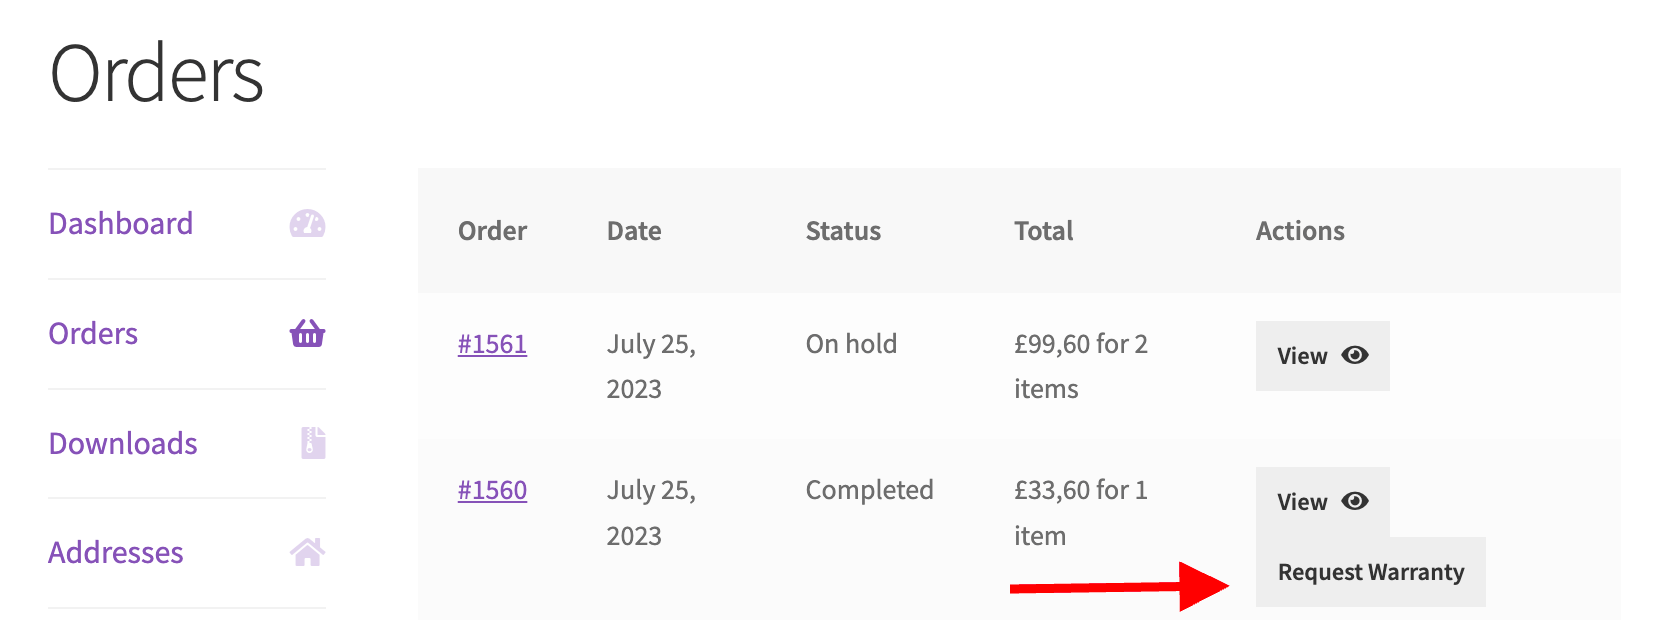The height and width of the screenshot is (620, 1656).
Task: Click the Date column header
Action: (x=633, y=231)
